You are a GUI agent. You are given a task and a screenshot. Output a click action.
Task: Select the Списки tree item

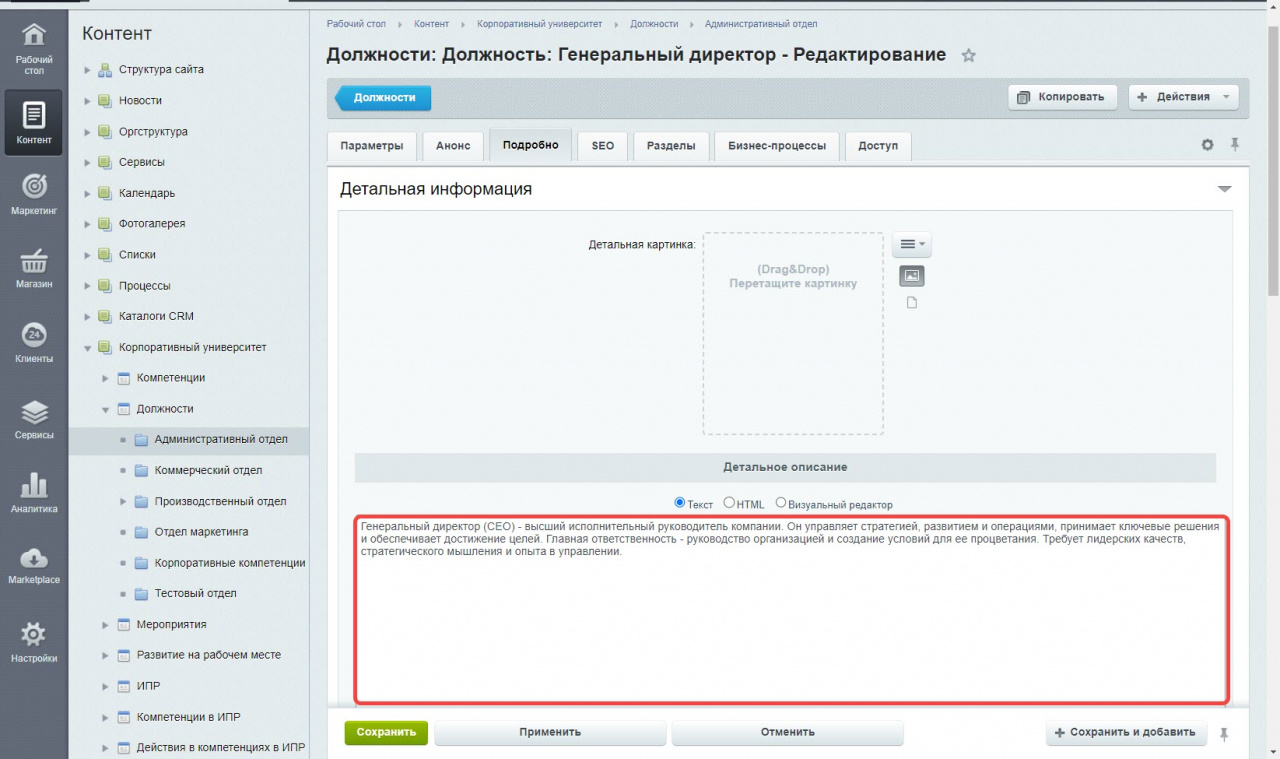[x=137, y=255]
